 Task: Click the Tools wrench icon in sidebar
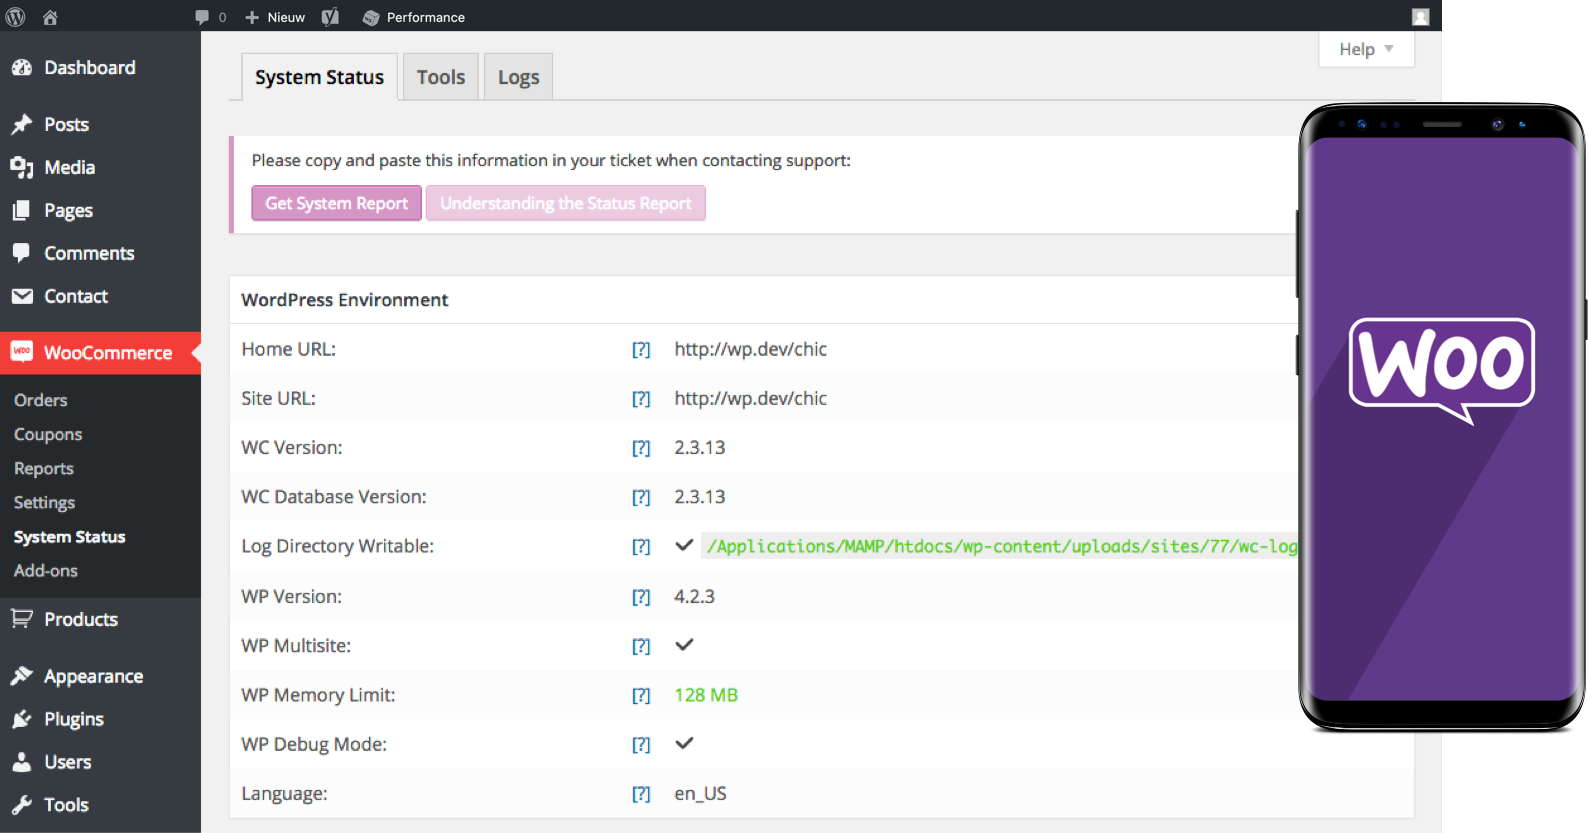(x=22, y=805)
